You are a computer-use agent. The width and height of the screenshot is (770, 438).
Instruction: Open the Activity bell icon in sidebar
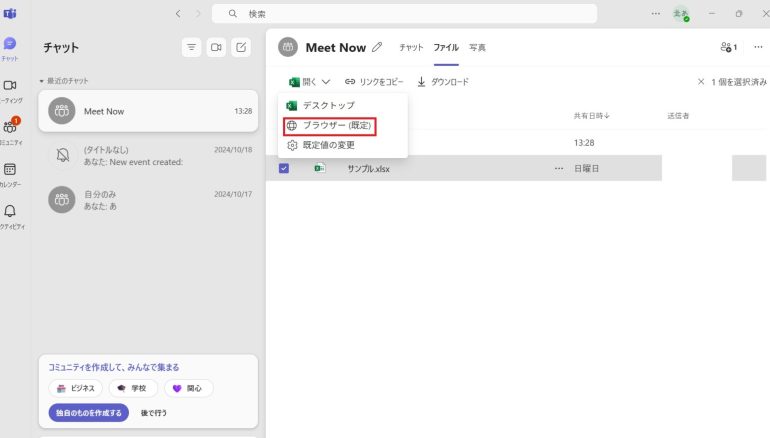point(10,215)
